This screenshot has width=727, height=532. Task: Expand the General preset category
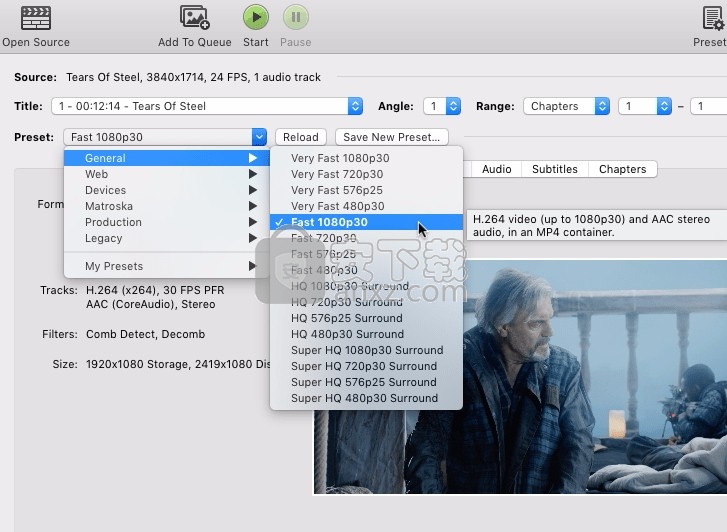click(x=167, y=158)
